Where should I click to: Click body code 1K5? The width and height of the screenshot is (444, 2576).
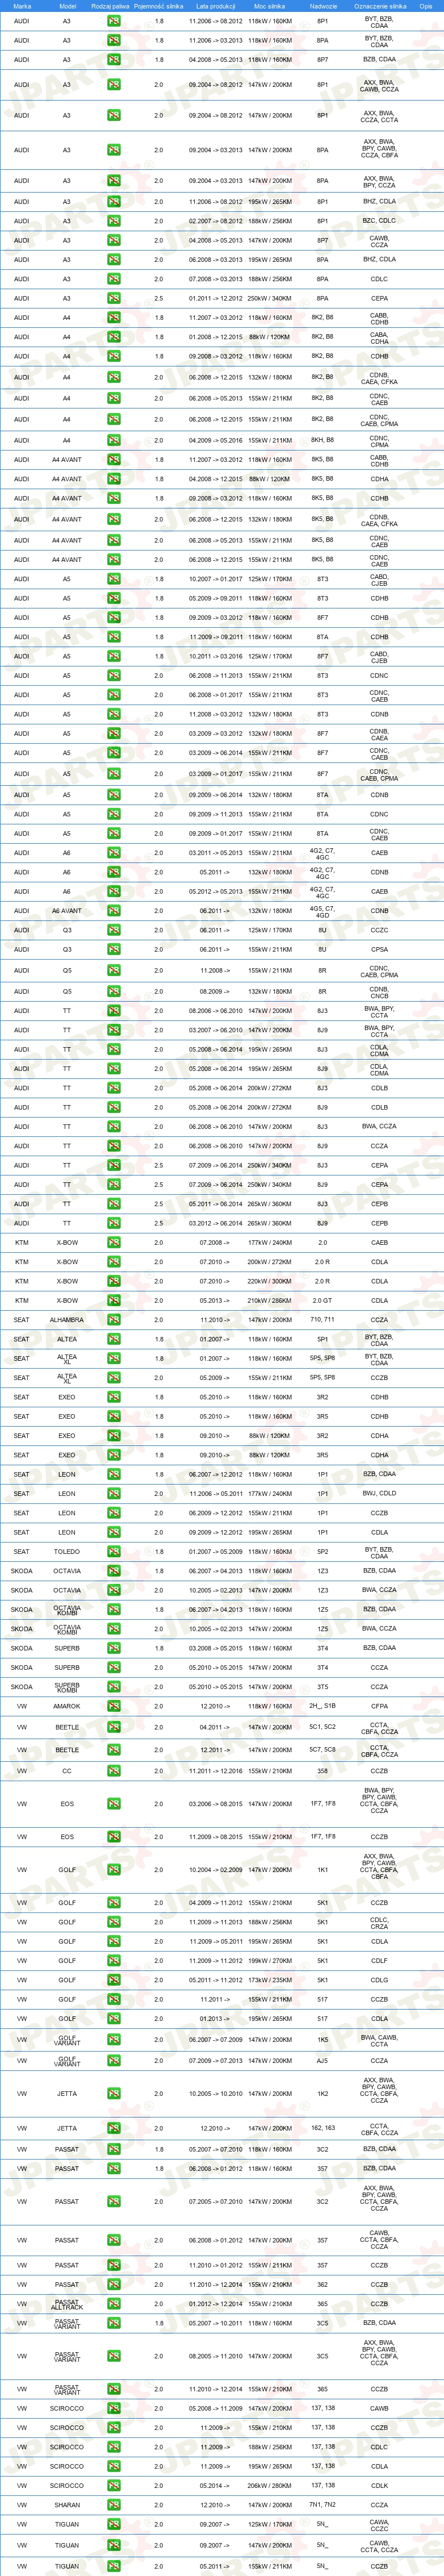pos(322,2039)
